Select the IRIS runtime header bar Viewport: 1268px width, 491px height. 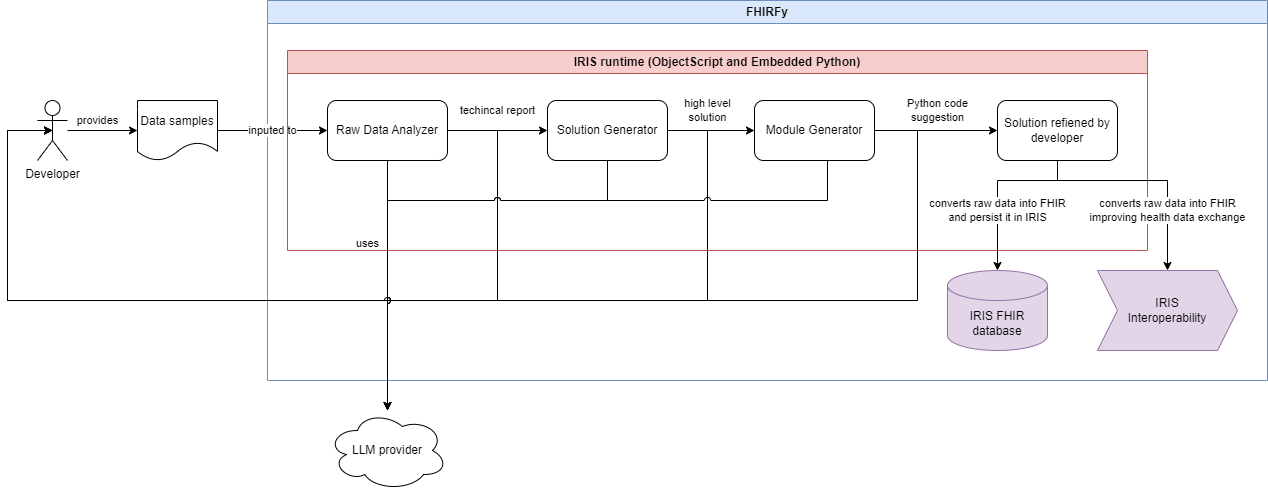point(717,61)
